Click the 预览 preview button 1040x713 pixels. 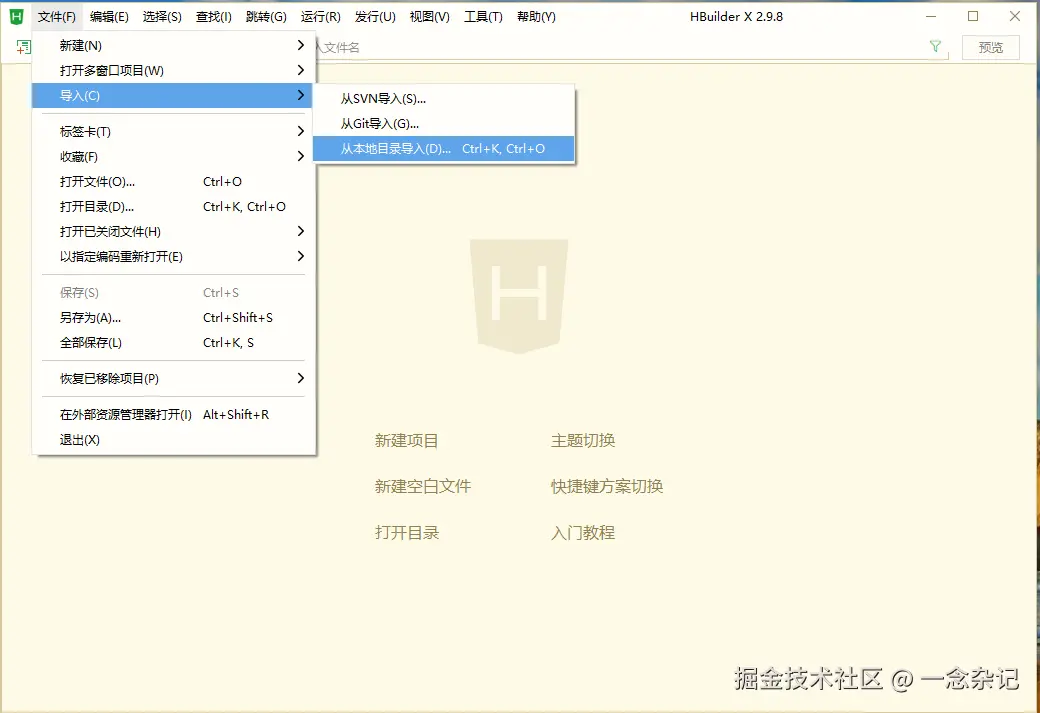tap(990, 48)
